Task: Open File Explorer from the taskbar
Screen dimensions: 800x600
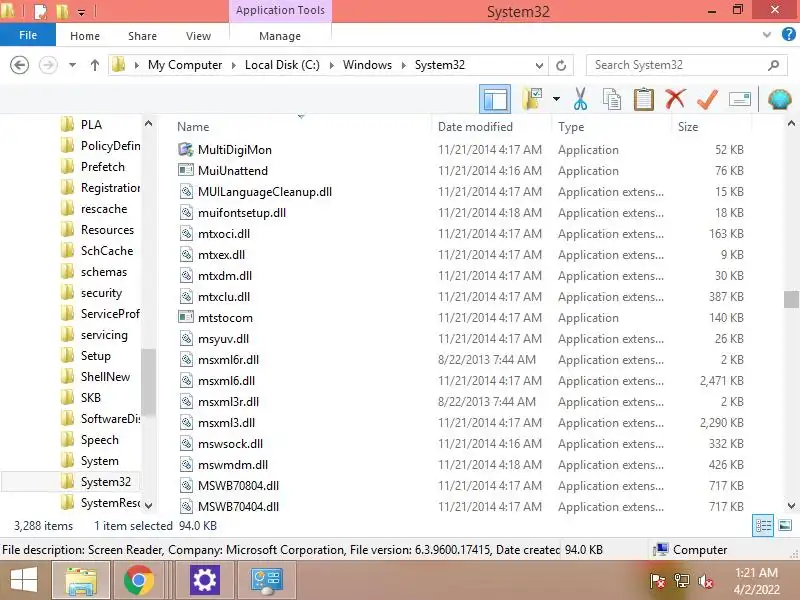Action: point(81,580)
